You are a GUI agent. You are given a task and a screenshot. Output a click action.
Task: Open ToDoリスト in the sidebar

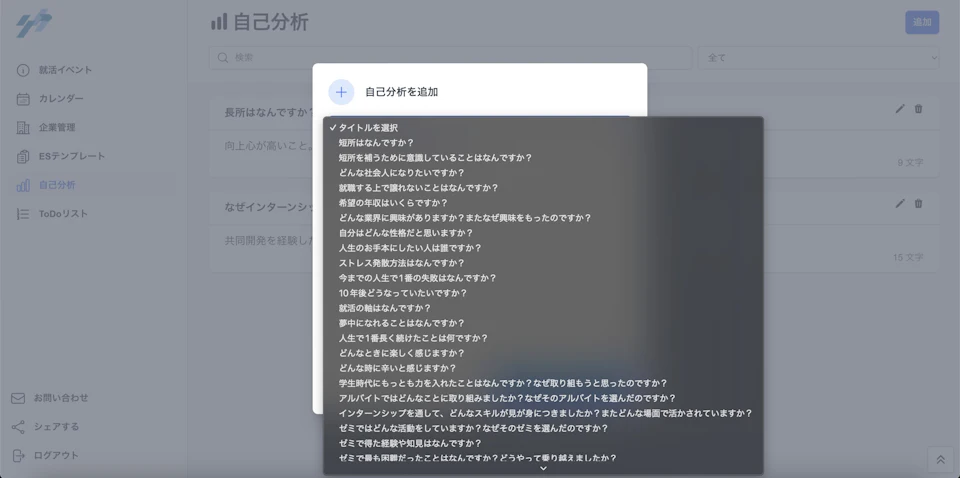(63, 214)
